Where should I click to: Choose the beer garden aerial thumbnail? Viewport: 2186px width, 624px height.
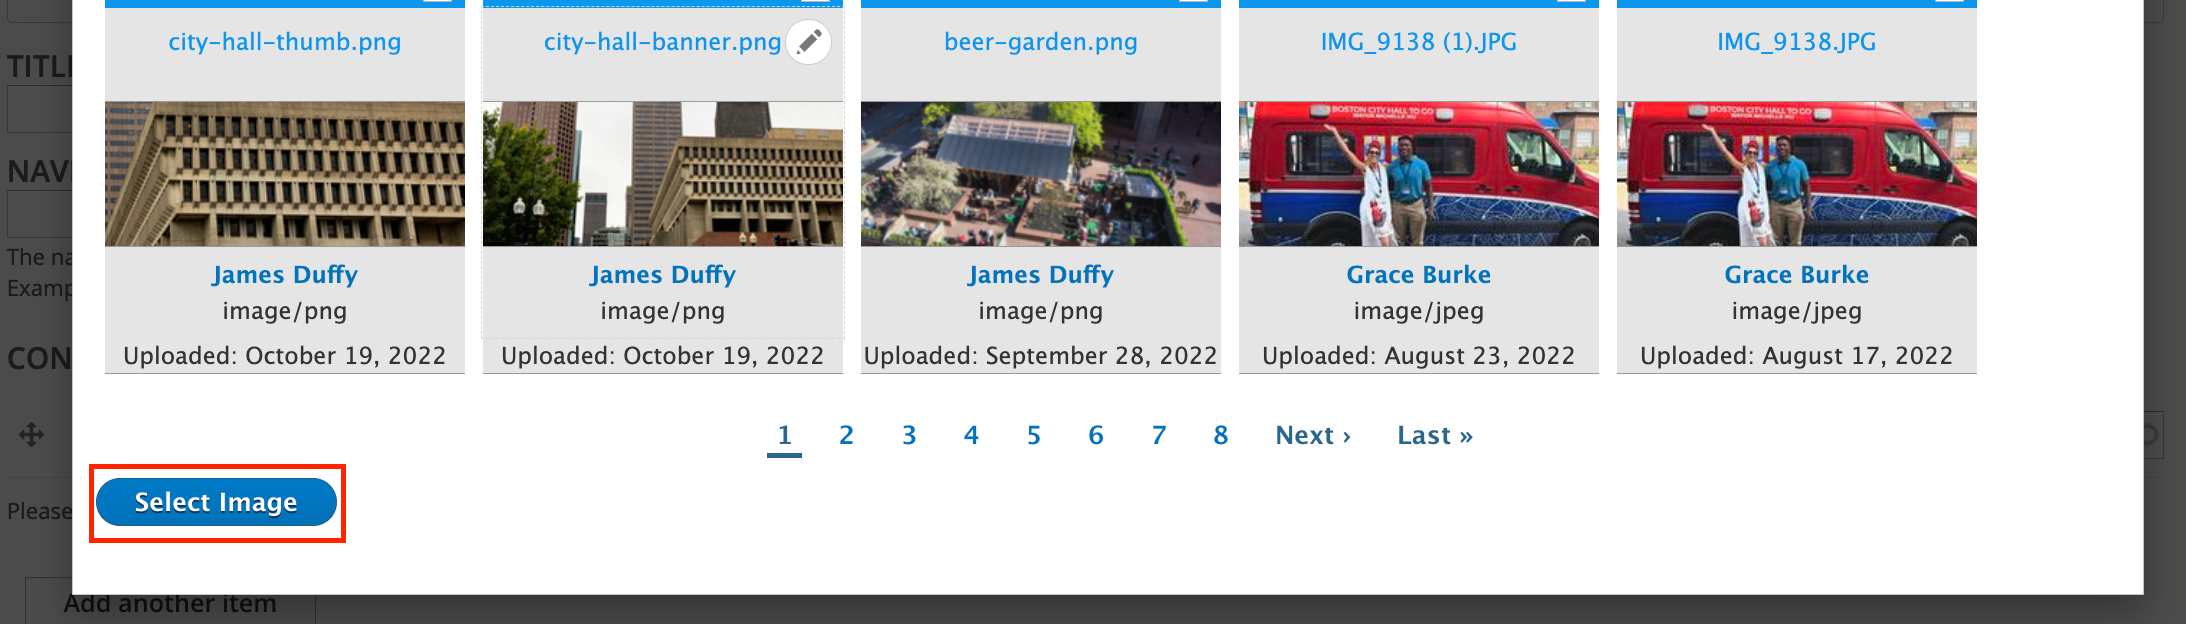[1040, 174]
